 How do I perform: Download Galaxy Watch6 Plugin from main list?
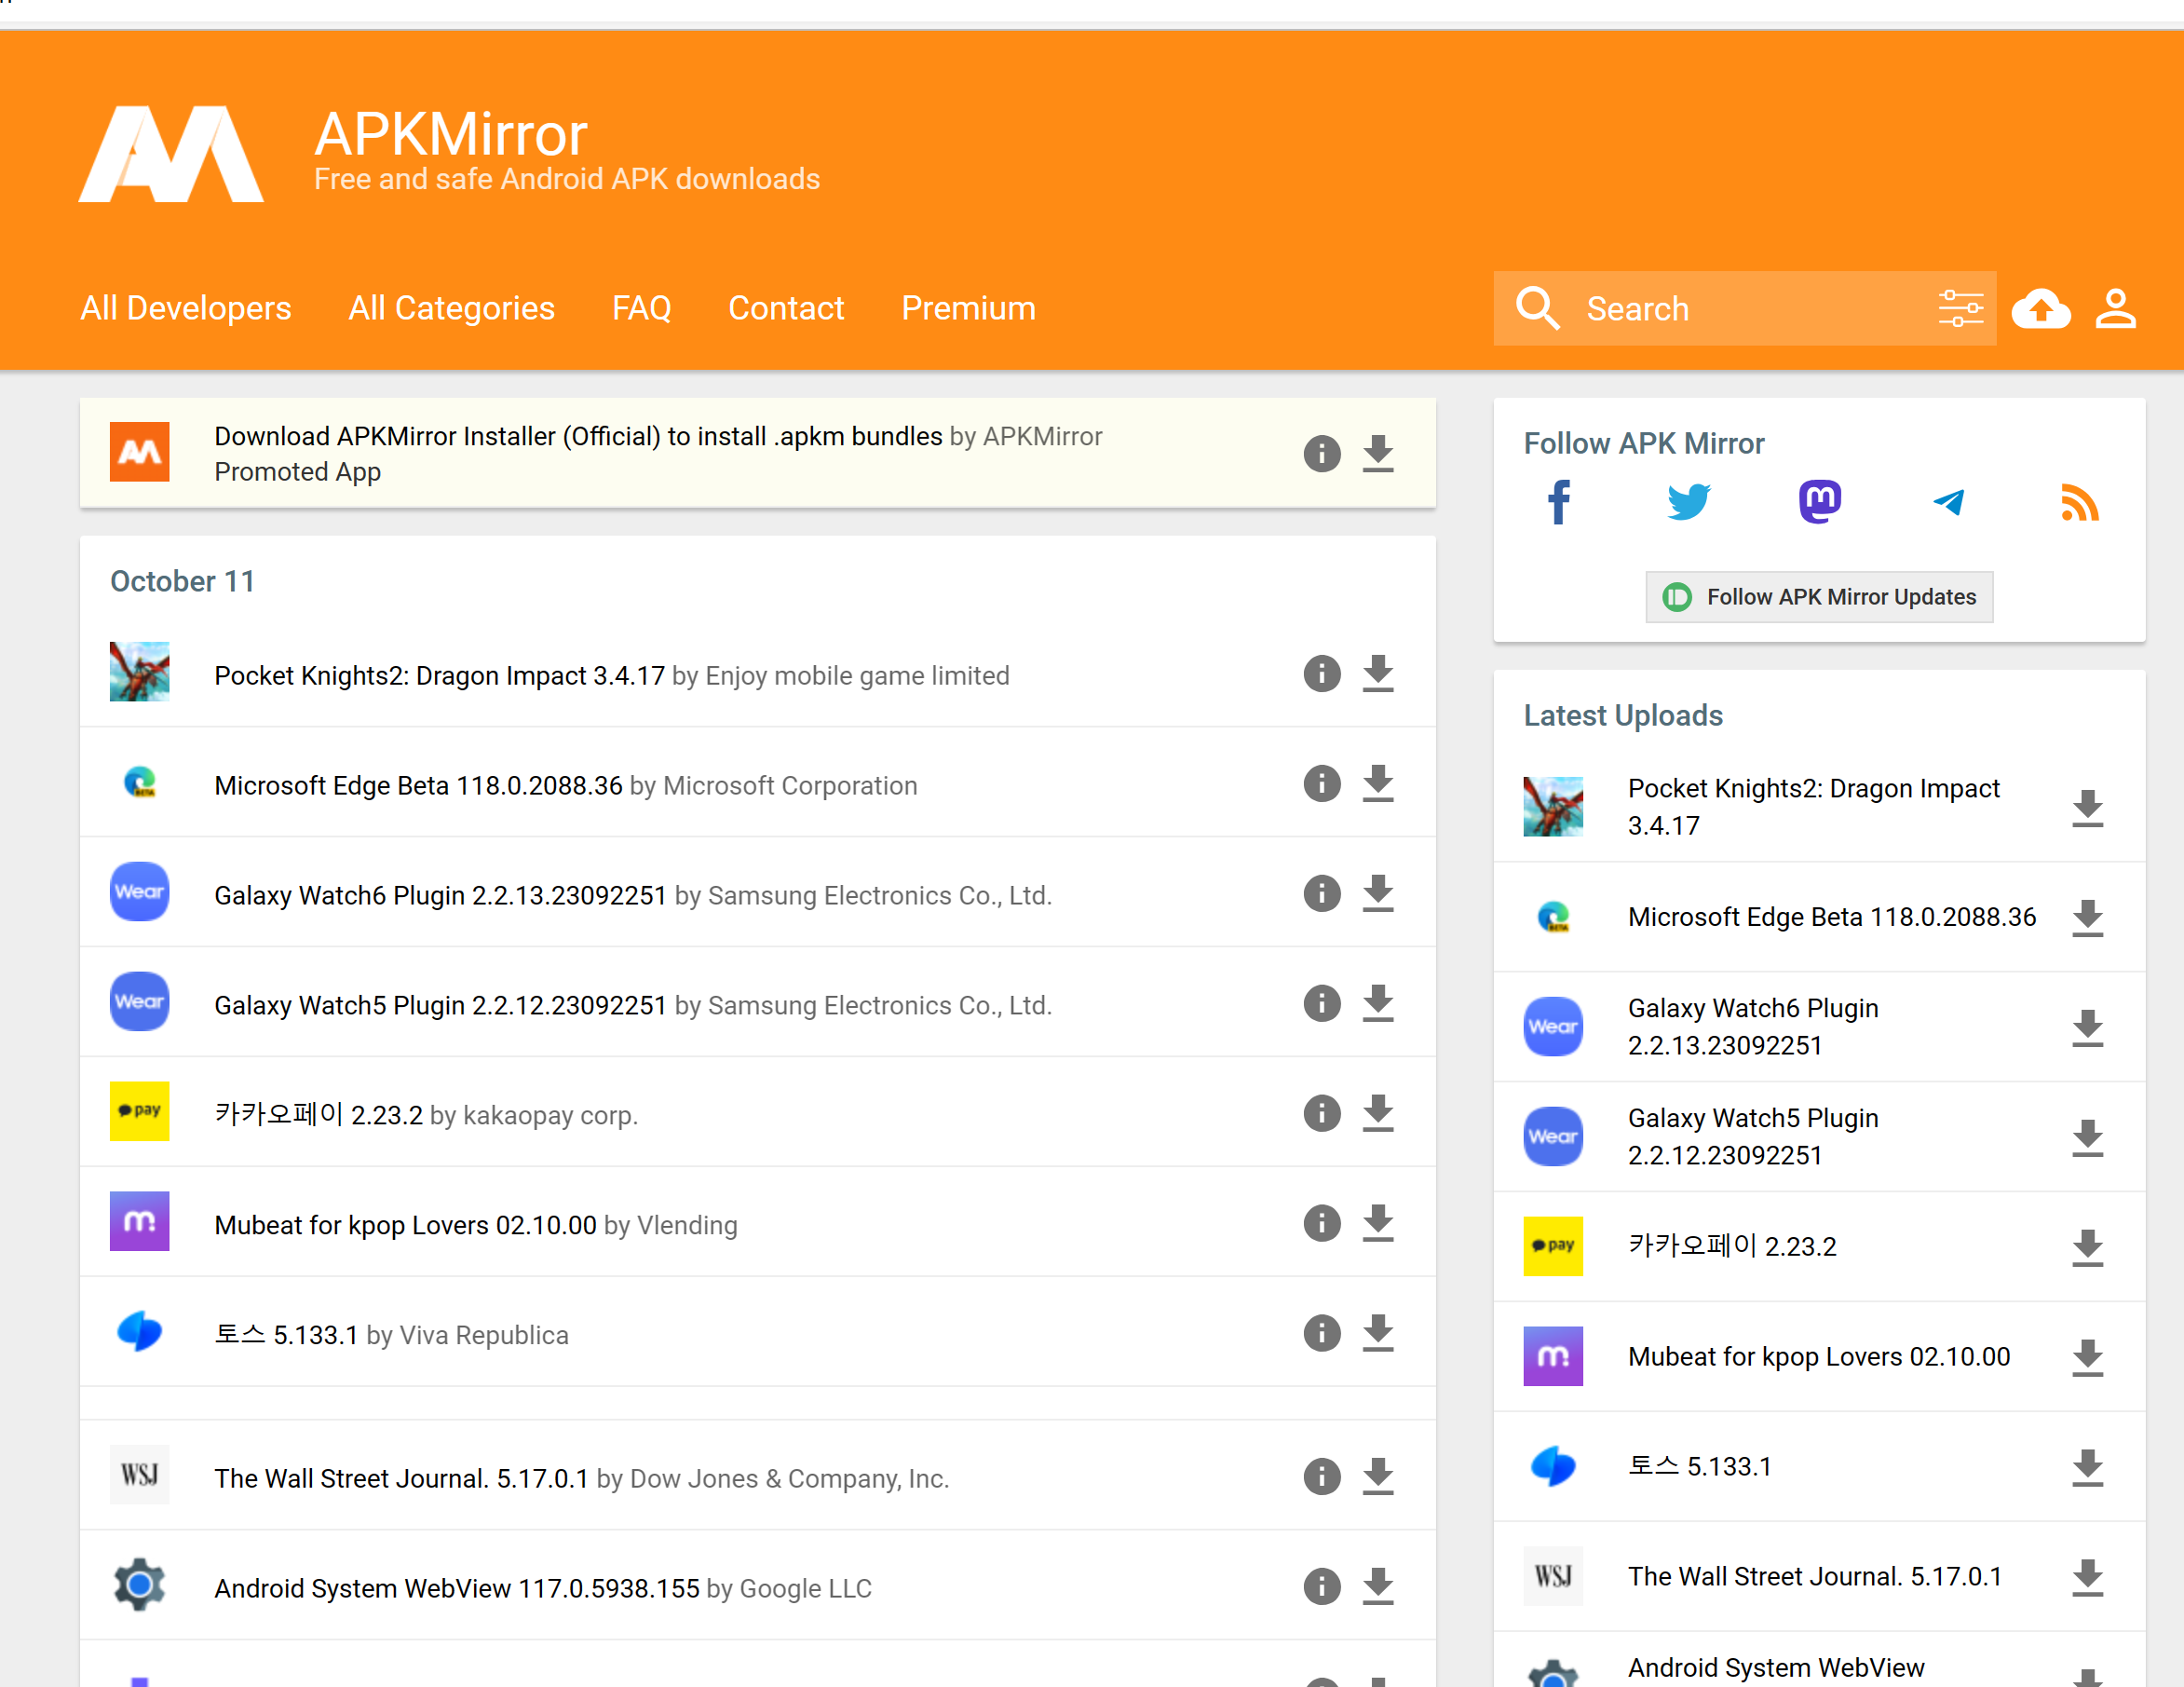coord(1378,894)
